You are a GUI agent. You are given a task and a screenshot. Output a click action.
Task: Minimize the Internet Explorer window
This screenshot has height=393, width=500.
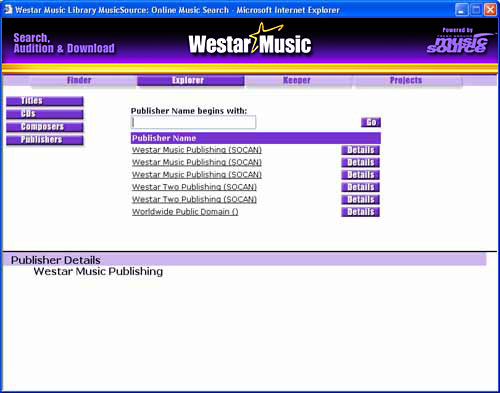461,10
